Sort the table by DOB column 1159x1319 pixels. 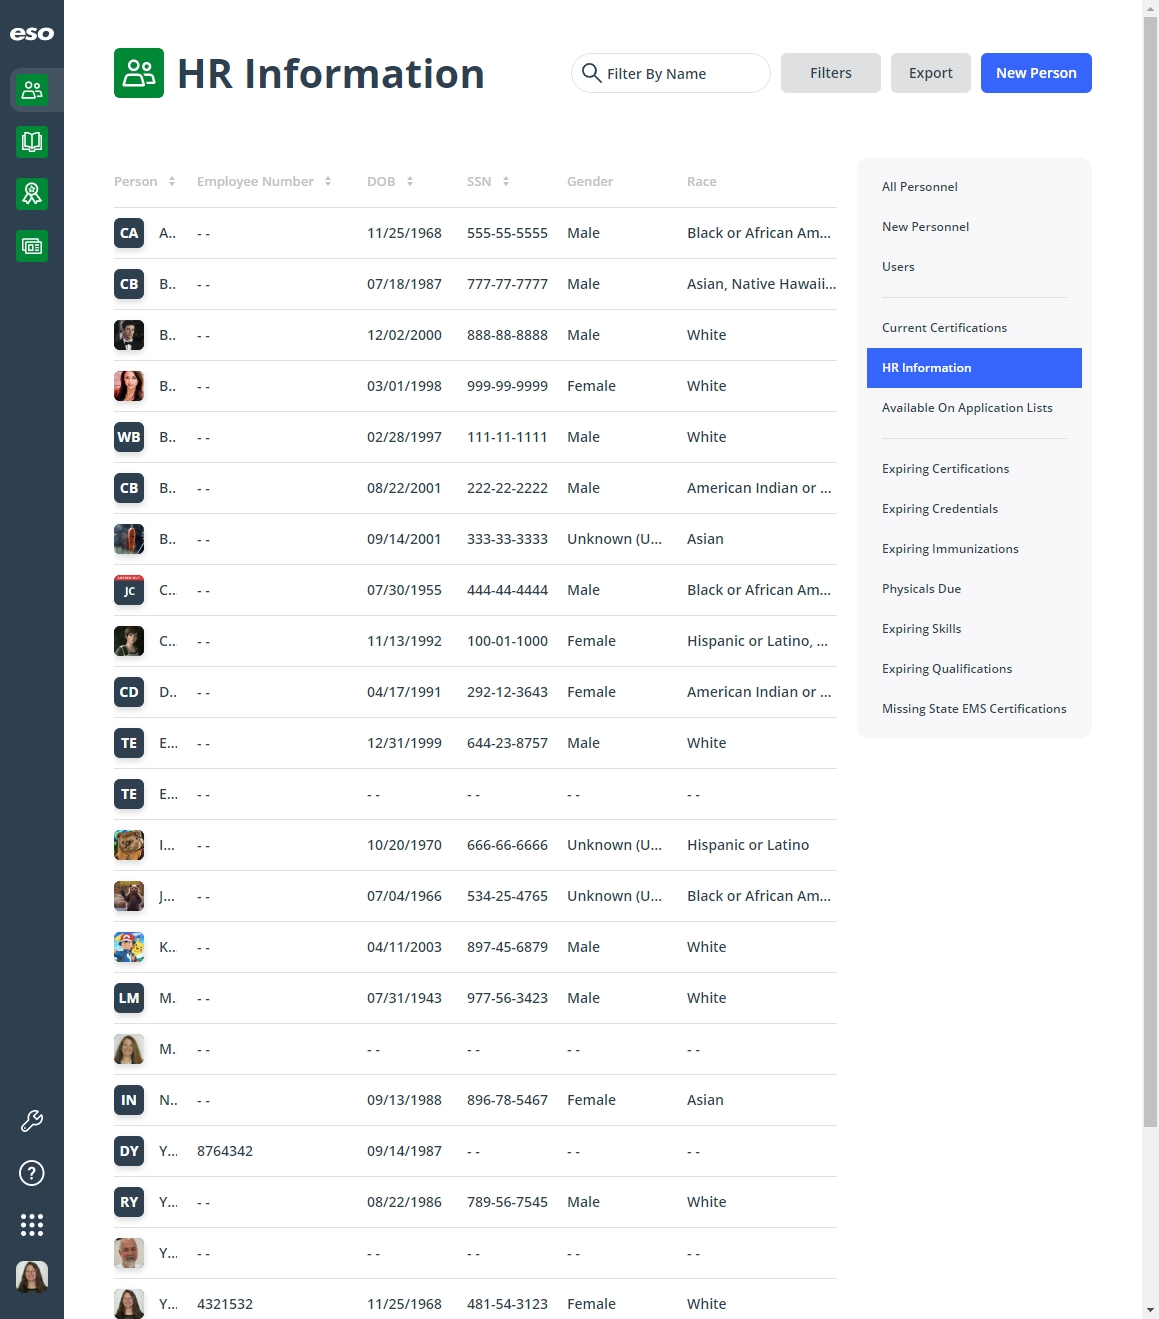tap(410, 181)
